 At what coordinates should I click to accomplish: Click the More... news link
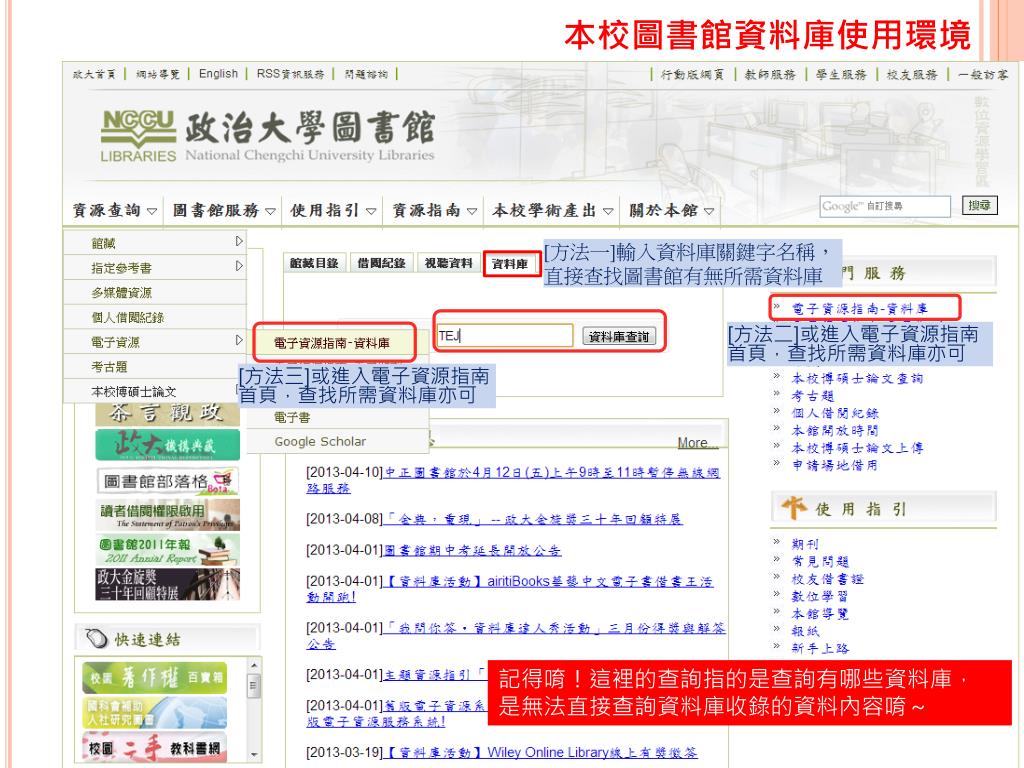(697, 443)
